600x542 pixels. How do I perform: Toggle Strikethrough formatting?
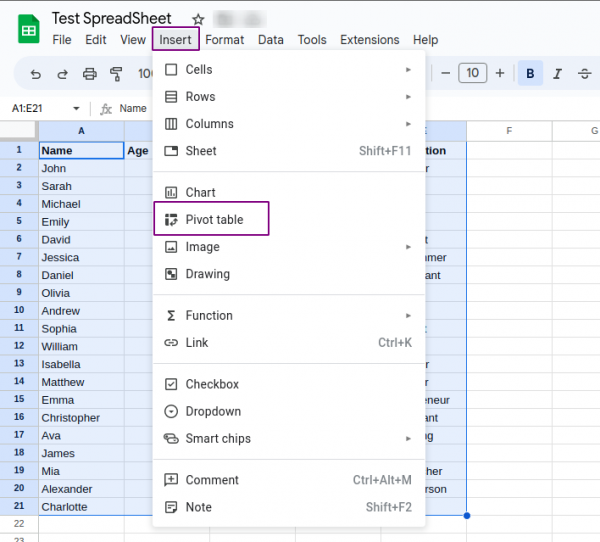(584, 73)
